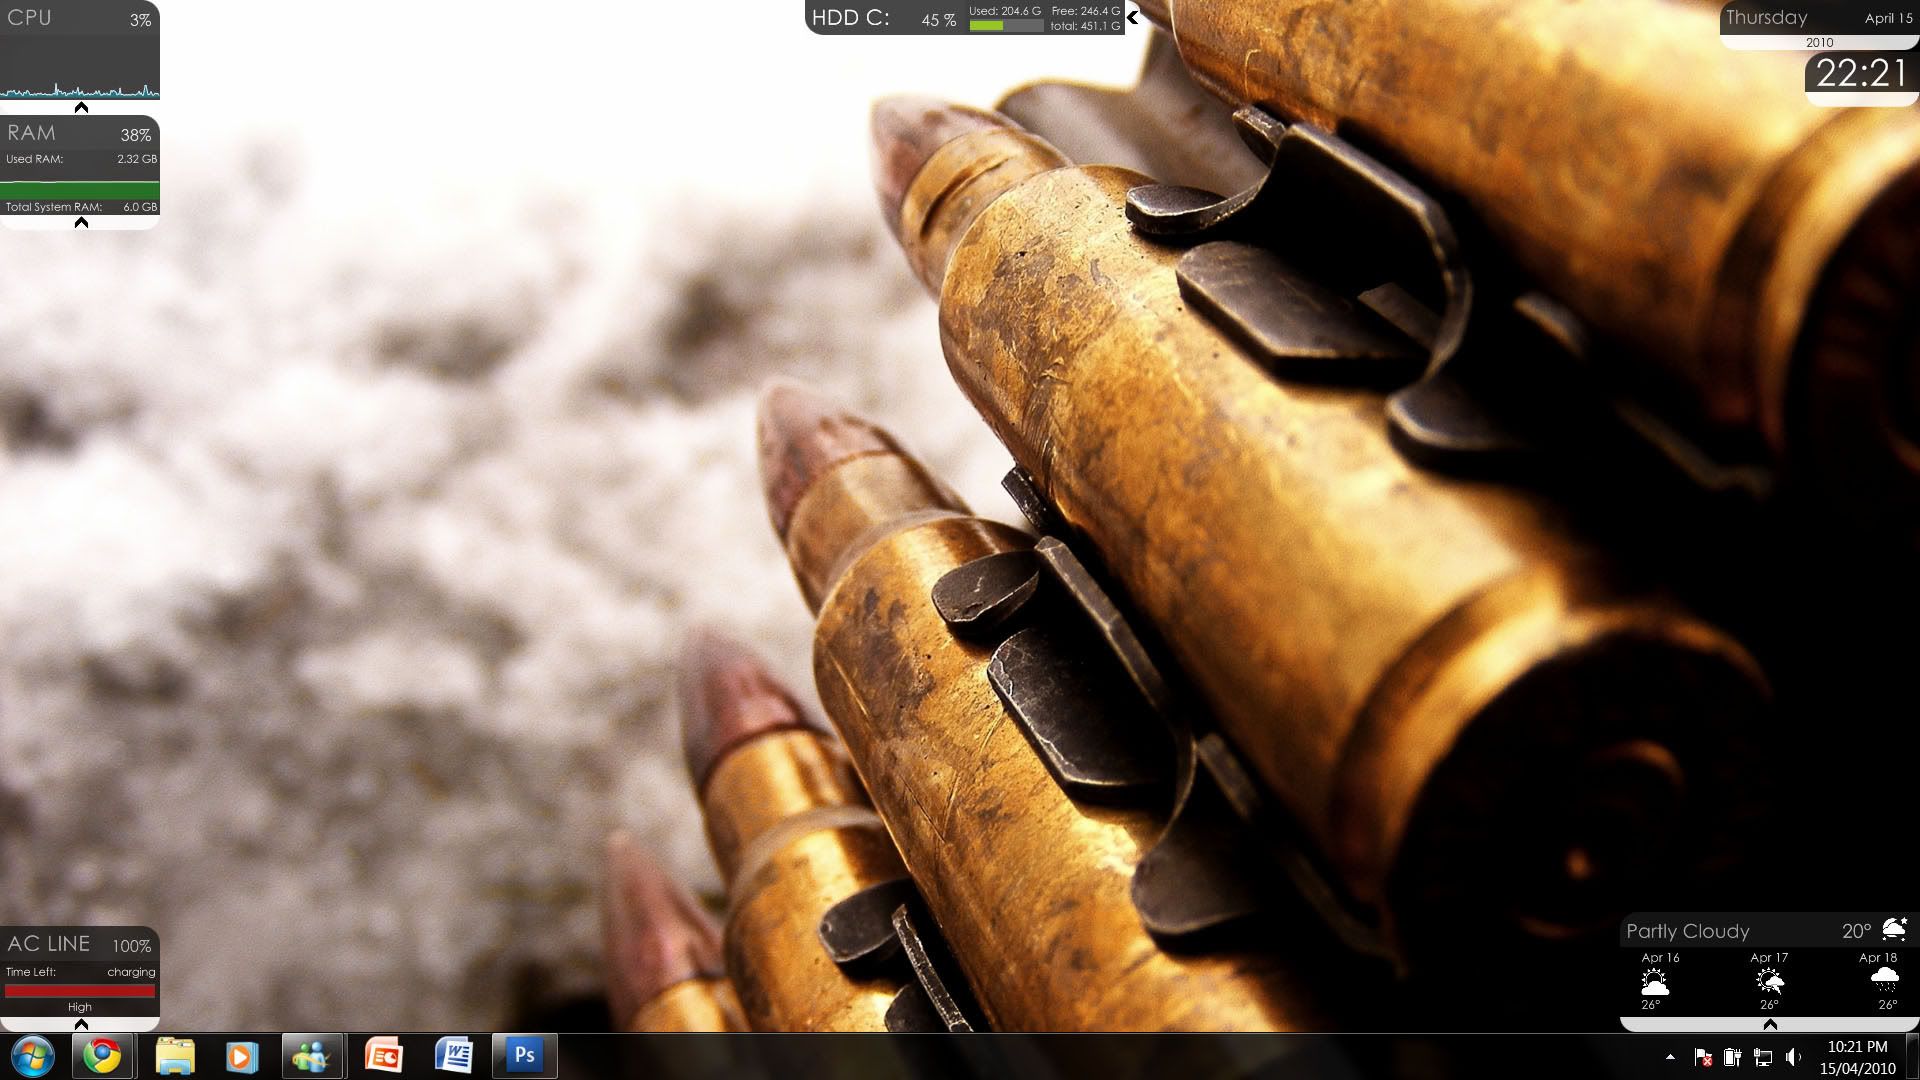Viewport: 1920px width, 1080px height.
Task: Click the red battery level bar
Action: pyautogui.click(x=80, y=991)
